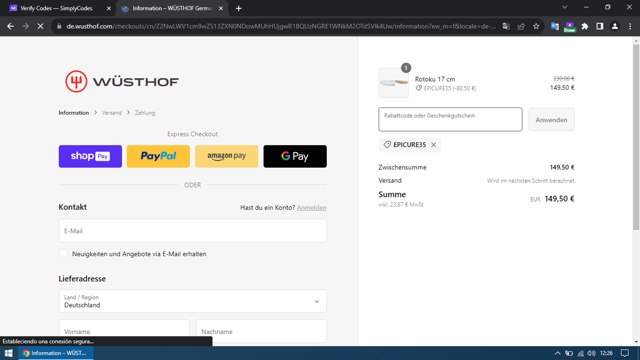
Task: Bookmark this page with the star icon
Action: pyautogui.click(x=536, y=26)
